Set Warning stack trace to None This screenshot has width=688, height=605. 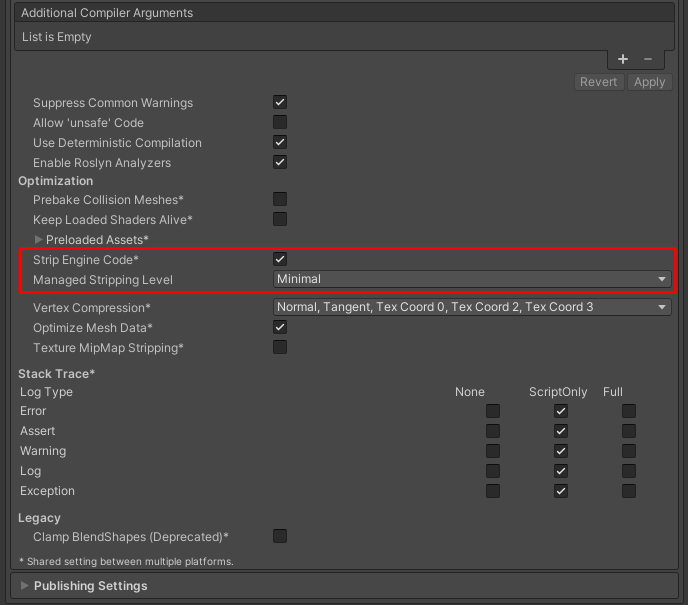[493, 451]
